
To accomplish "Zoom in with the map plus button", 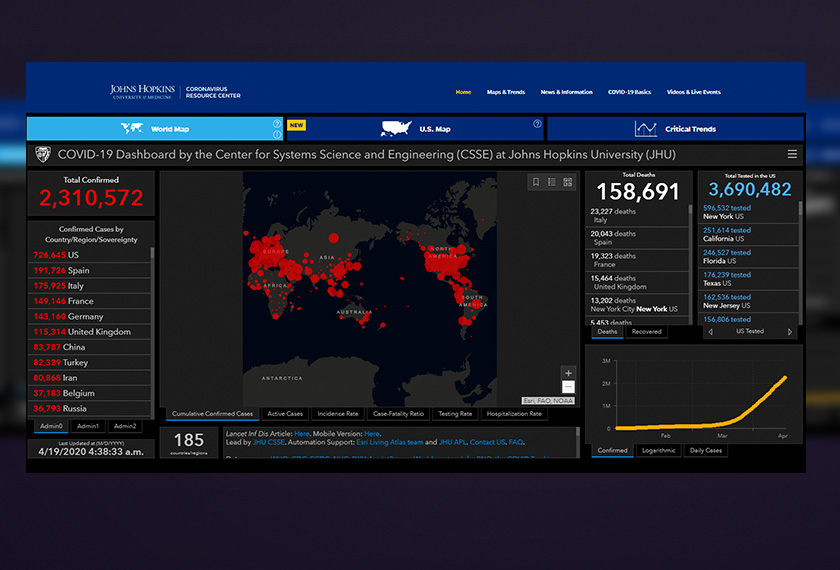I will (x=568, y=373).
